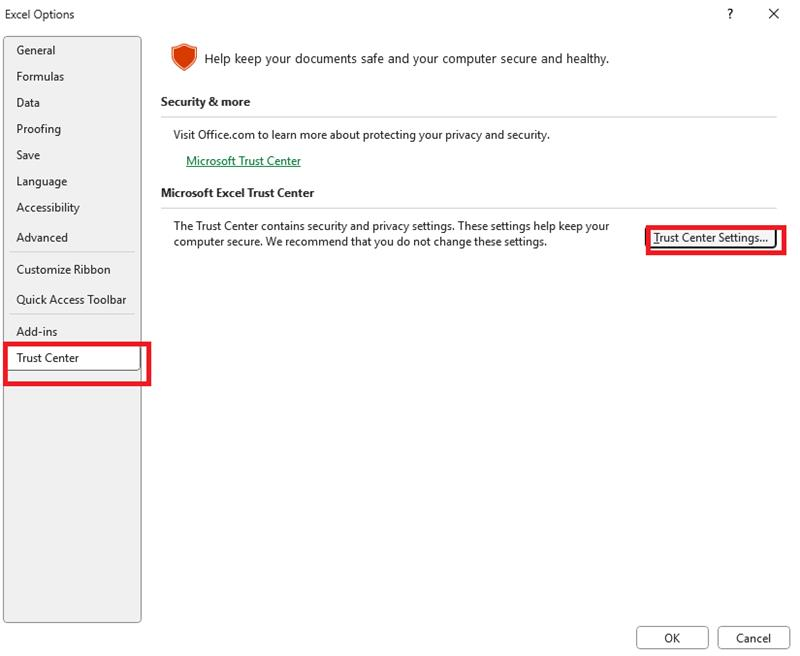This screenshot has width=800, height=656.
Task: Open the Microsoft Trust Center link
Action: 243,161
